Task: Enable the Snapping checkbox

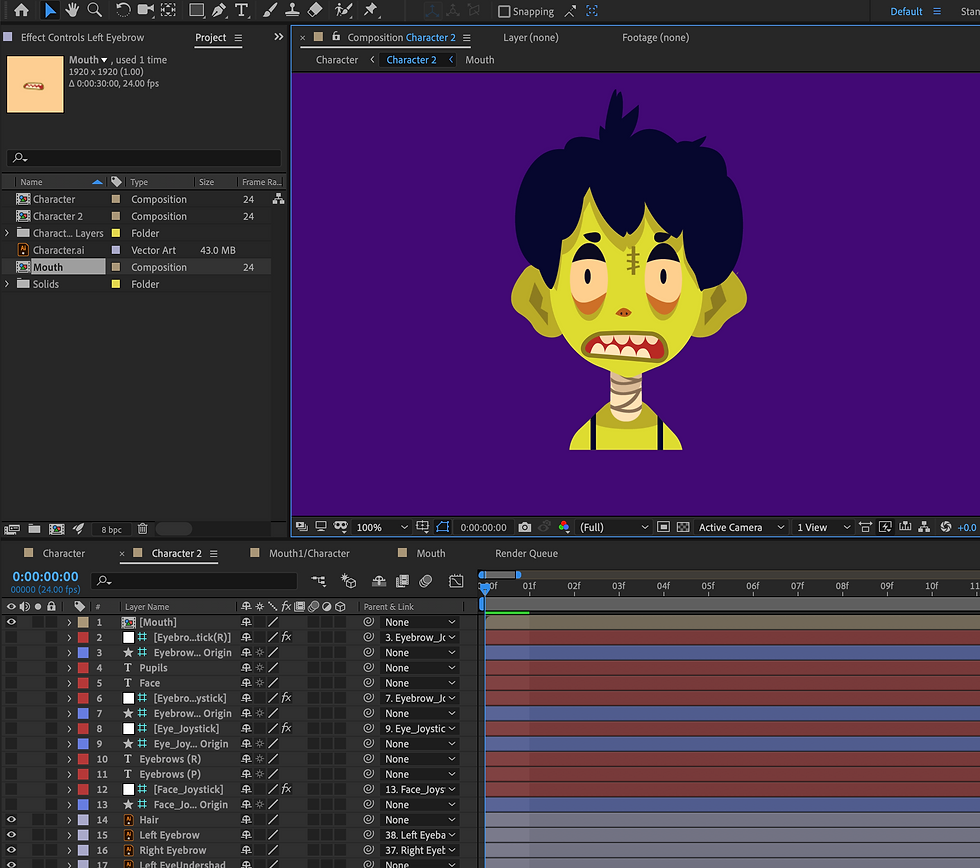Action: coord(504,12)
